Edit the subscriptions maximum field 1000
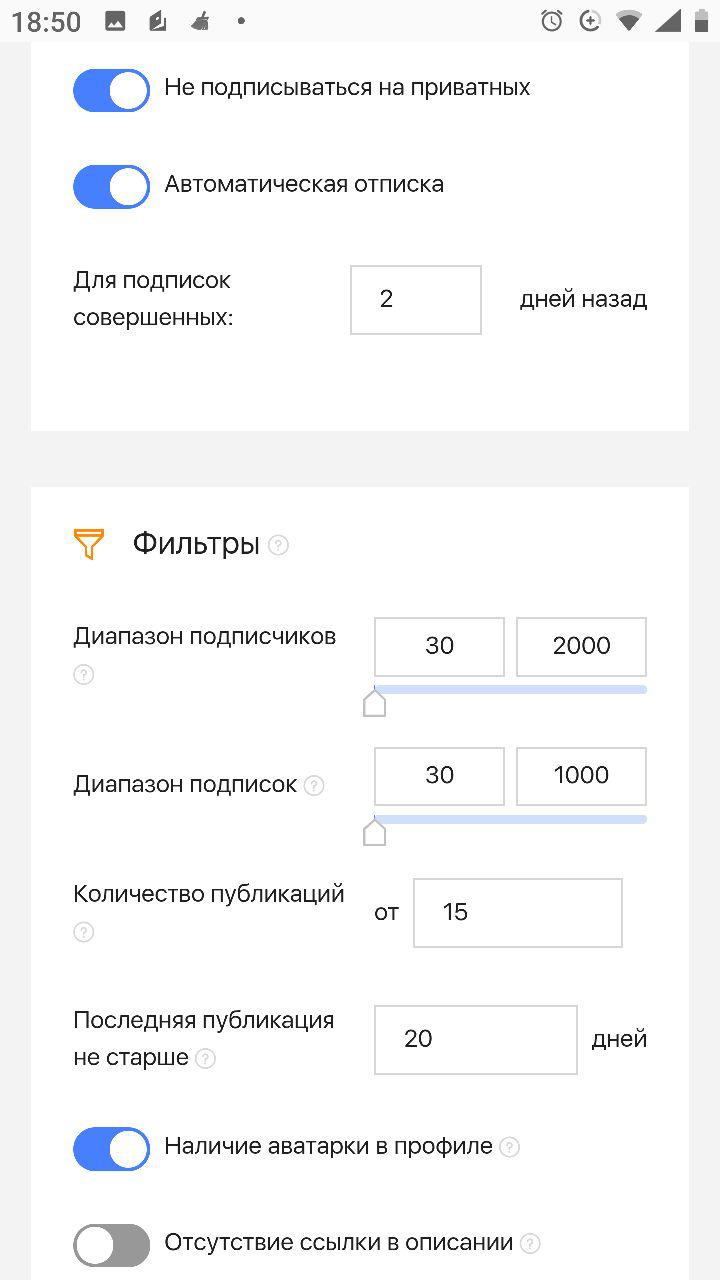The width and height of the screenshot is (720, 1280). pyautogui.click(x=581, y=776)
